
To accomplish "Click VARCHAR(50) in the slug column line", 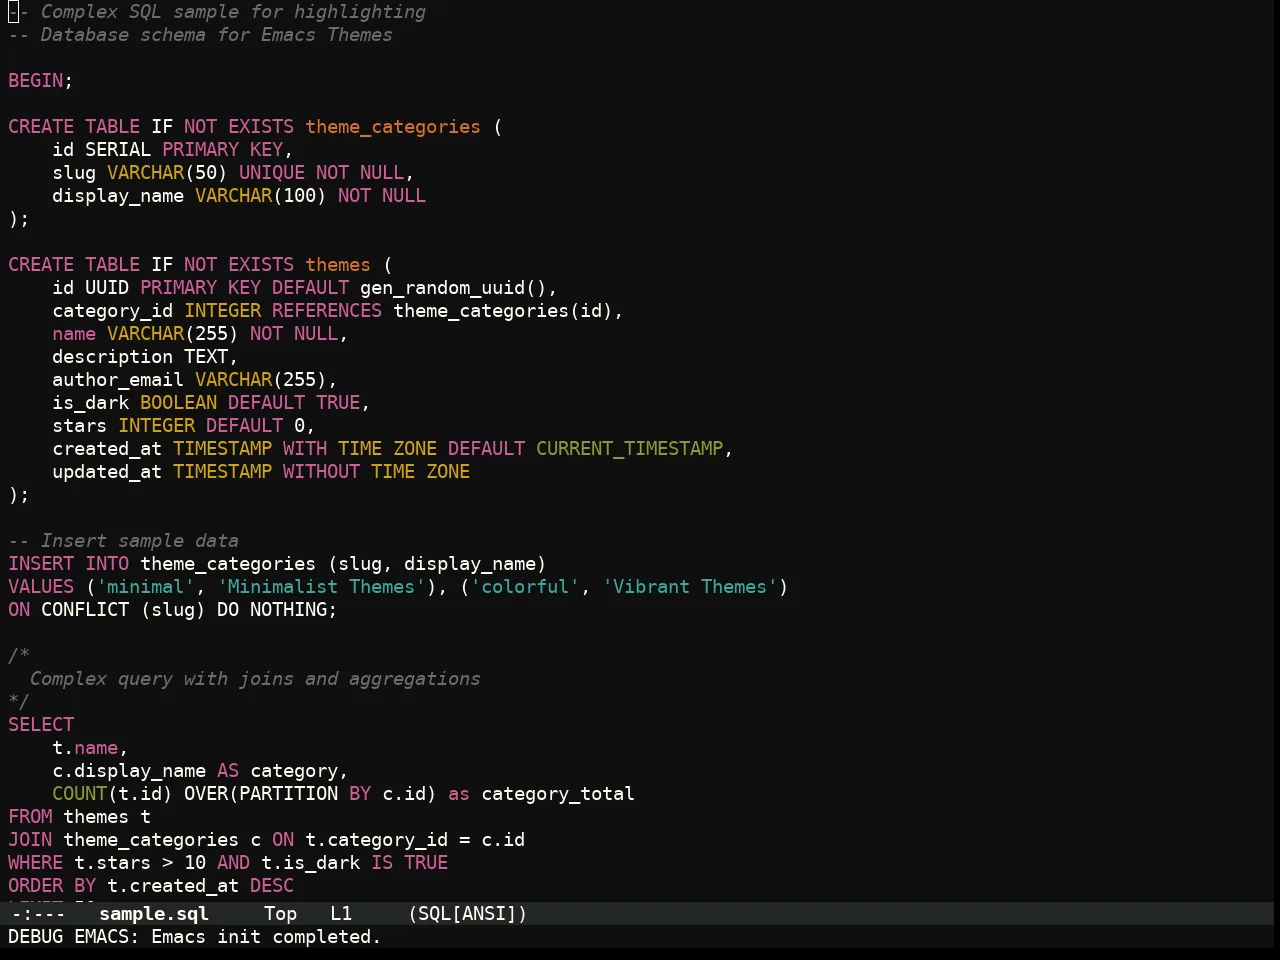I will 167,173.
